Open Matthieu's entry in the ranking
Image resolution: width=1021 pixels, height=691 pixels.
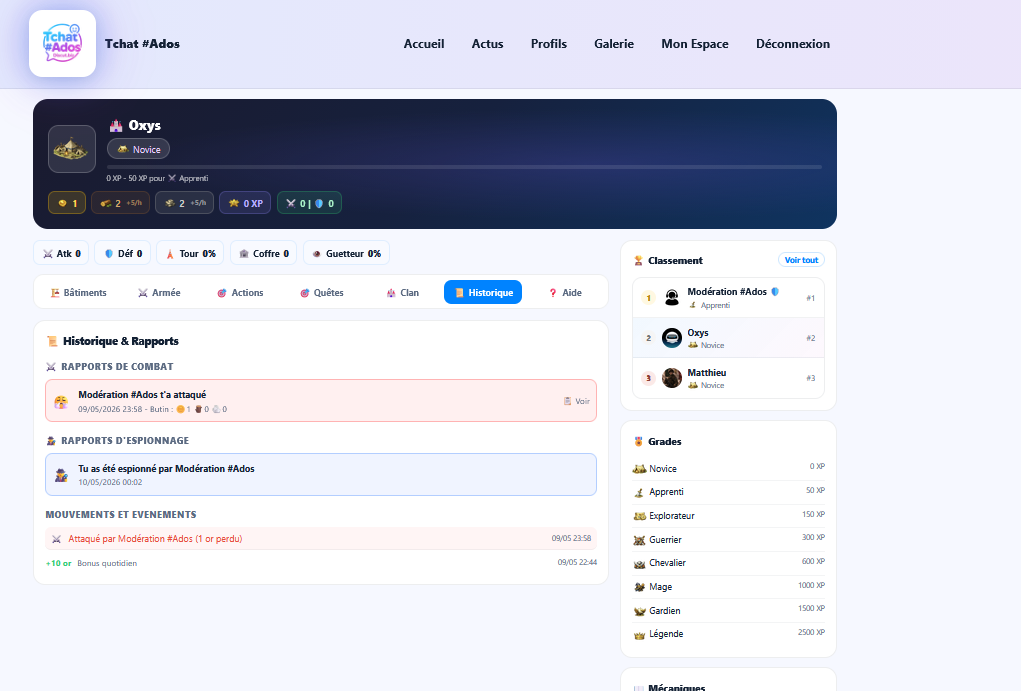click(729, 378)
